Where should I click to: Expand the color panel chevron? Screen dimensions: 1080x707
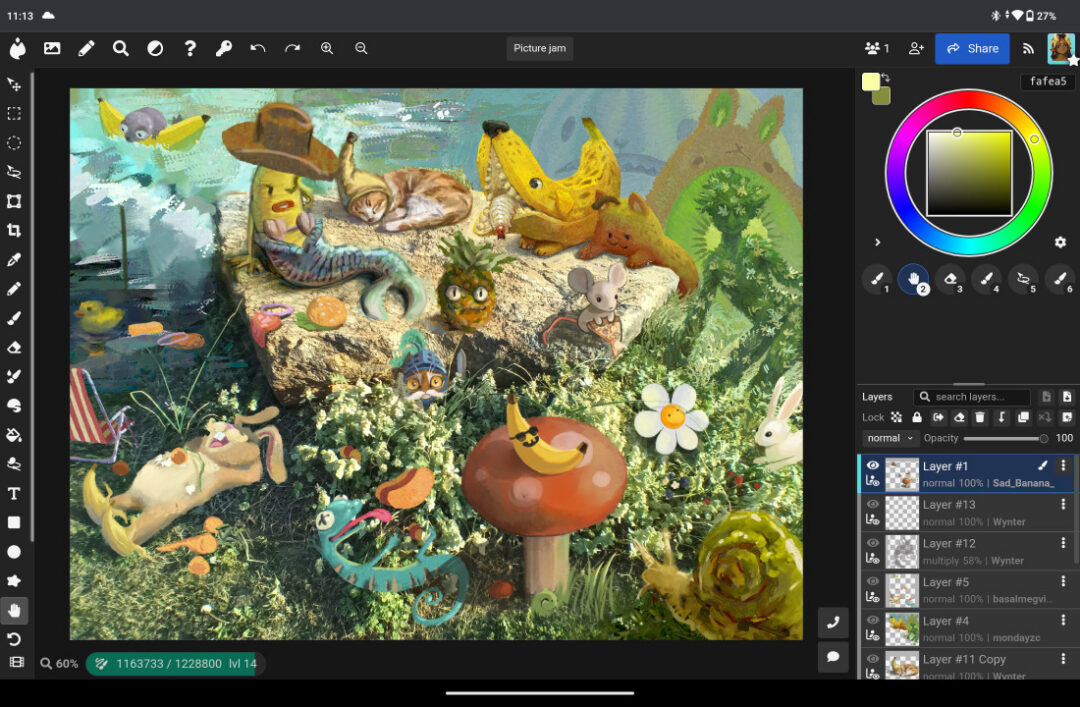click(877, 242)
